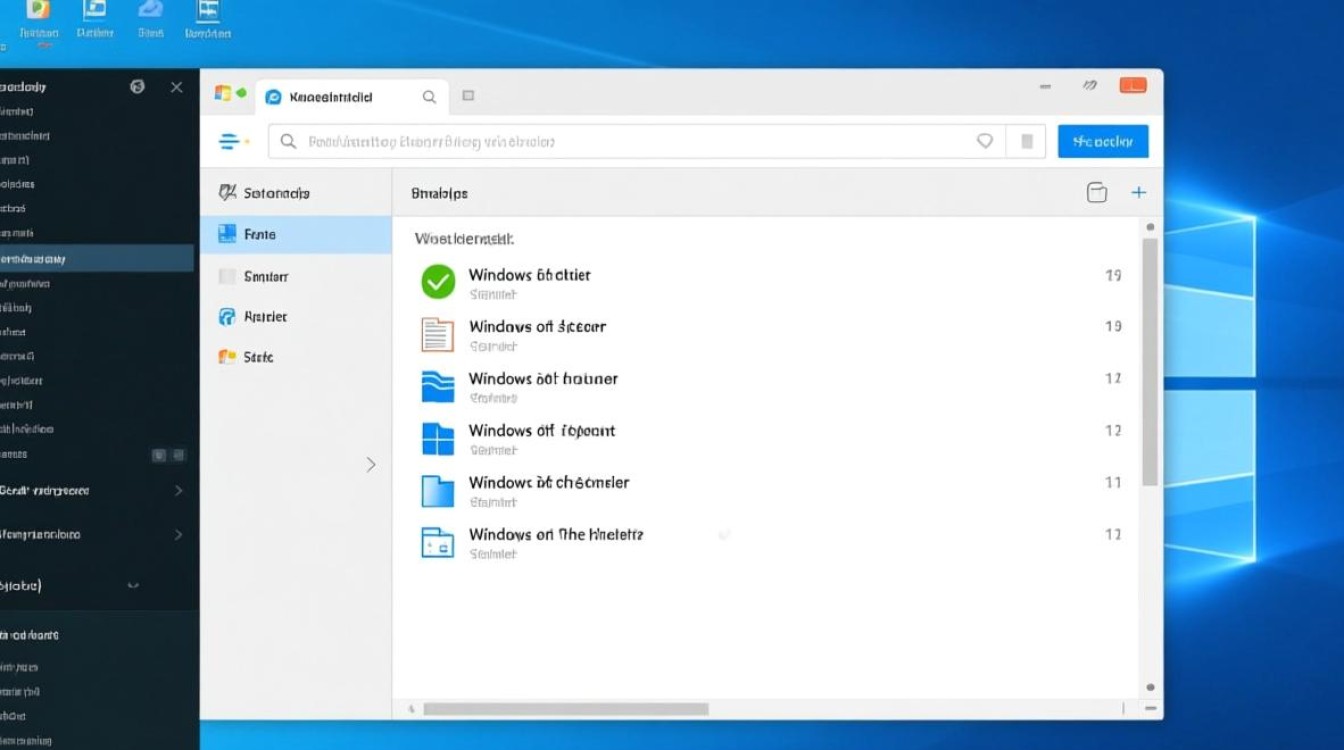Expand the first right-chevron row in dark panel
The image size is (1344, 750).
(179, 491)
